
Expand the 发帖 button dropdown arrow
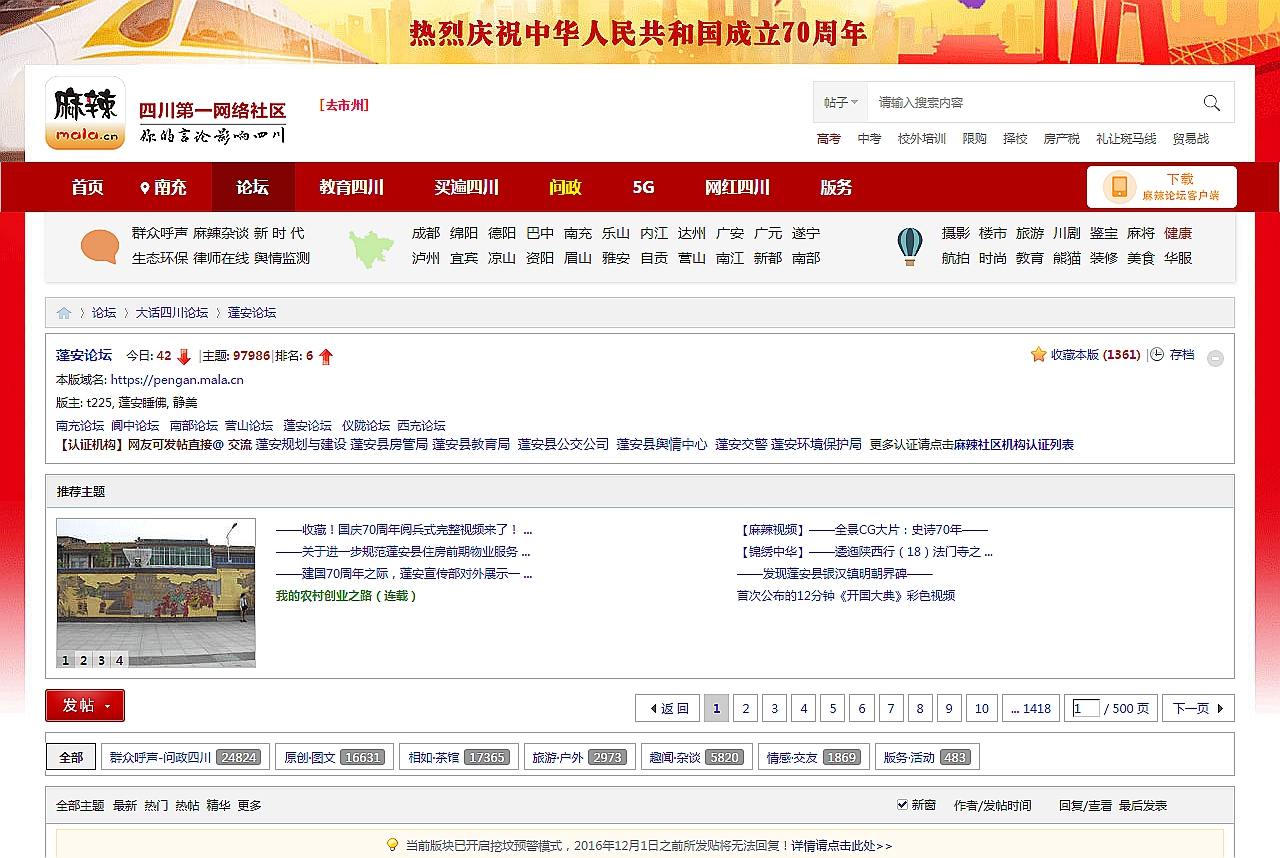(x=107, y=706)
